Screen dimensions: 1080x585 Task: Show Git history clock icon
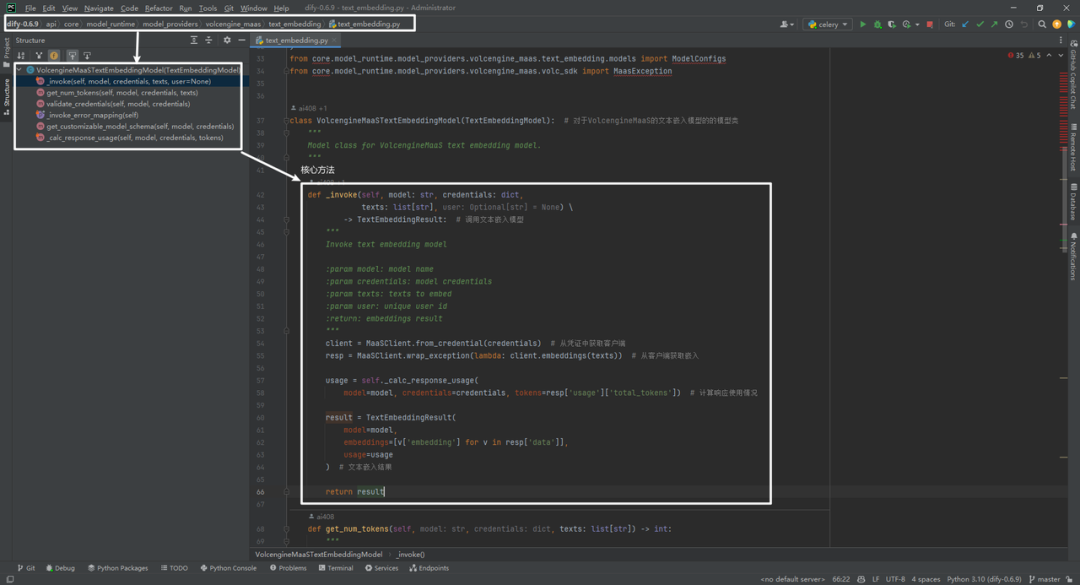pos(1009,24)
